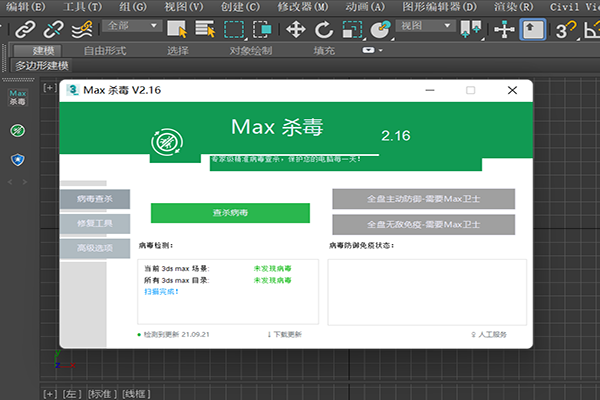Open the 工具(T) menu
Viewport: 600px width, 400px height.
[82, 7]
